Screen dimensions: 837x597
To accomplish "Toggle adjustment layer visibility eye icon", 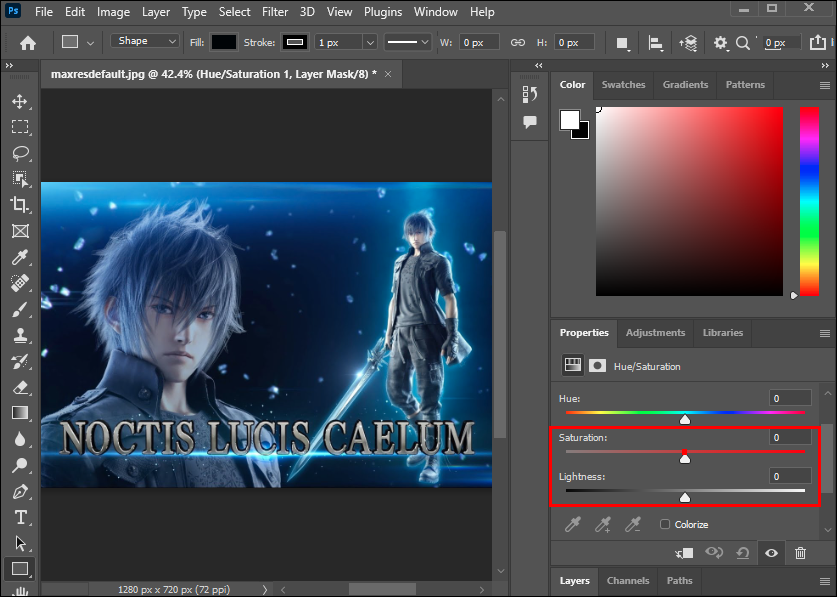I will point(771,552).
